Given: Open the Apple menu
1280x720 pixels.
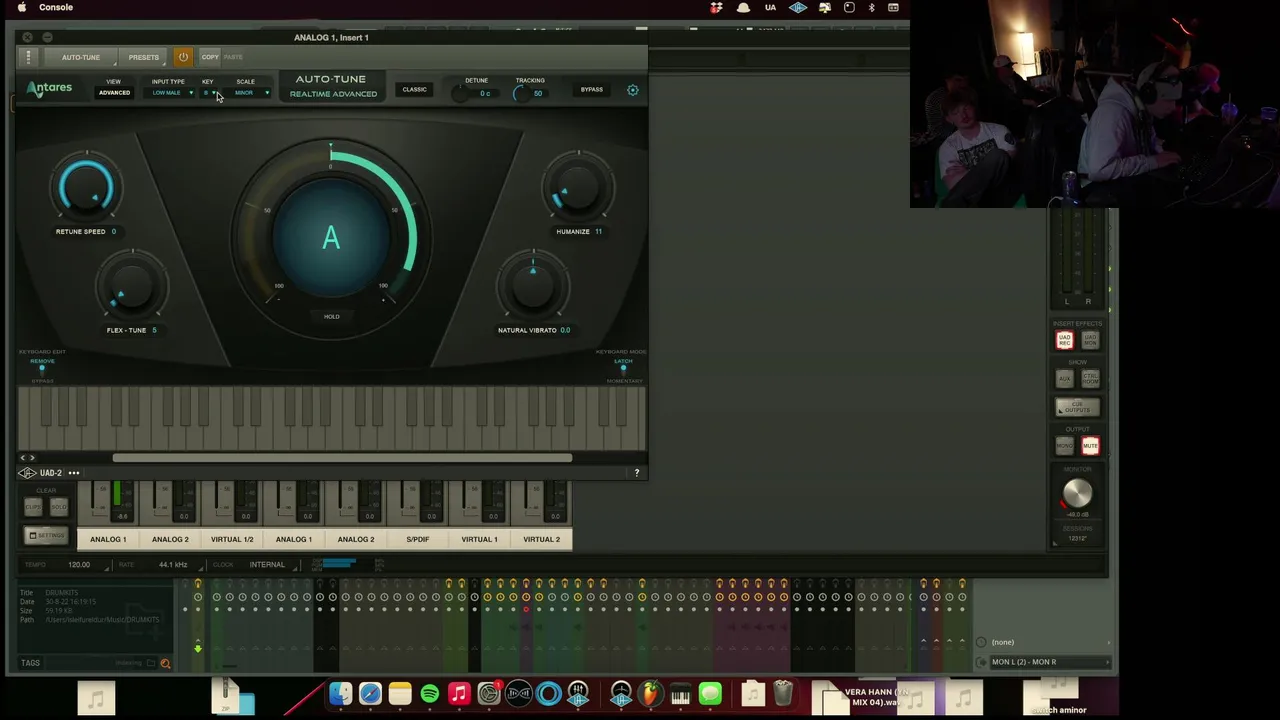Looking at the screenshot, I should (21, 7).
